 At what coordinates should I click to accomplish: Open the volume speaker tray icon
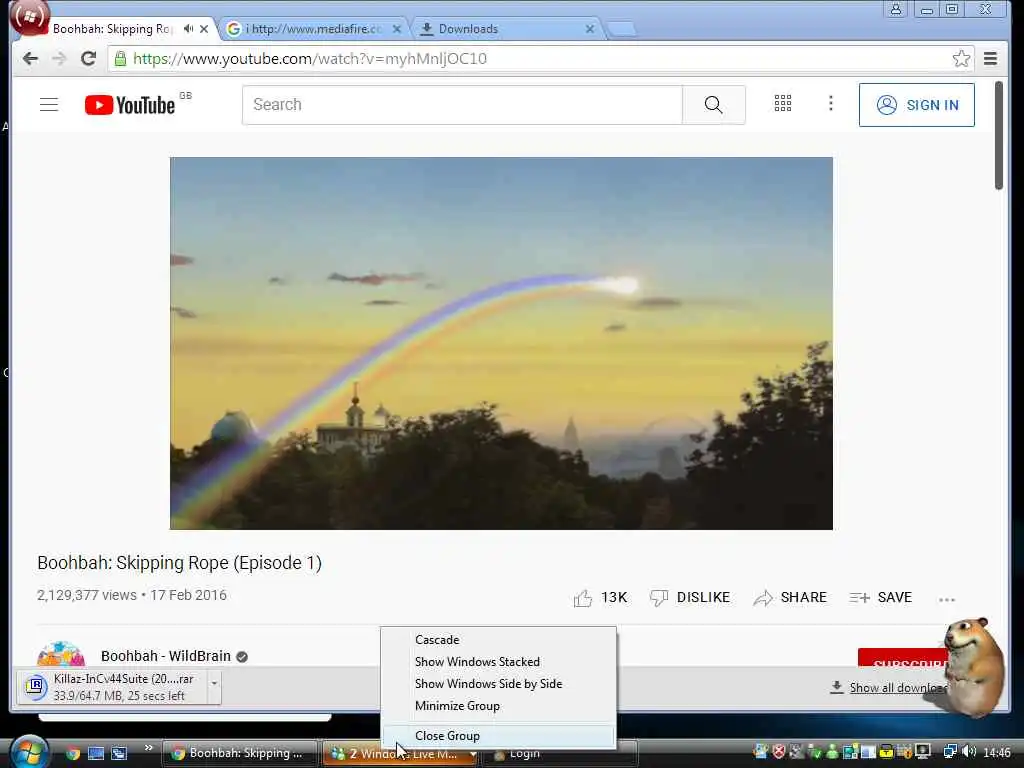click(x=969, y=752)
